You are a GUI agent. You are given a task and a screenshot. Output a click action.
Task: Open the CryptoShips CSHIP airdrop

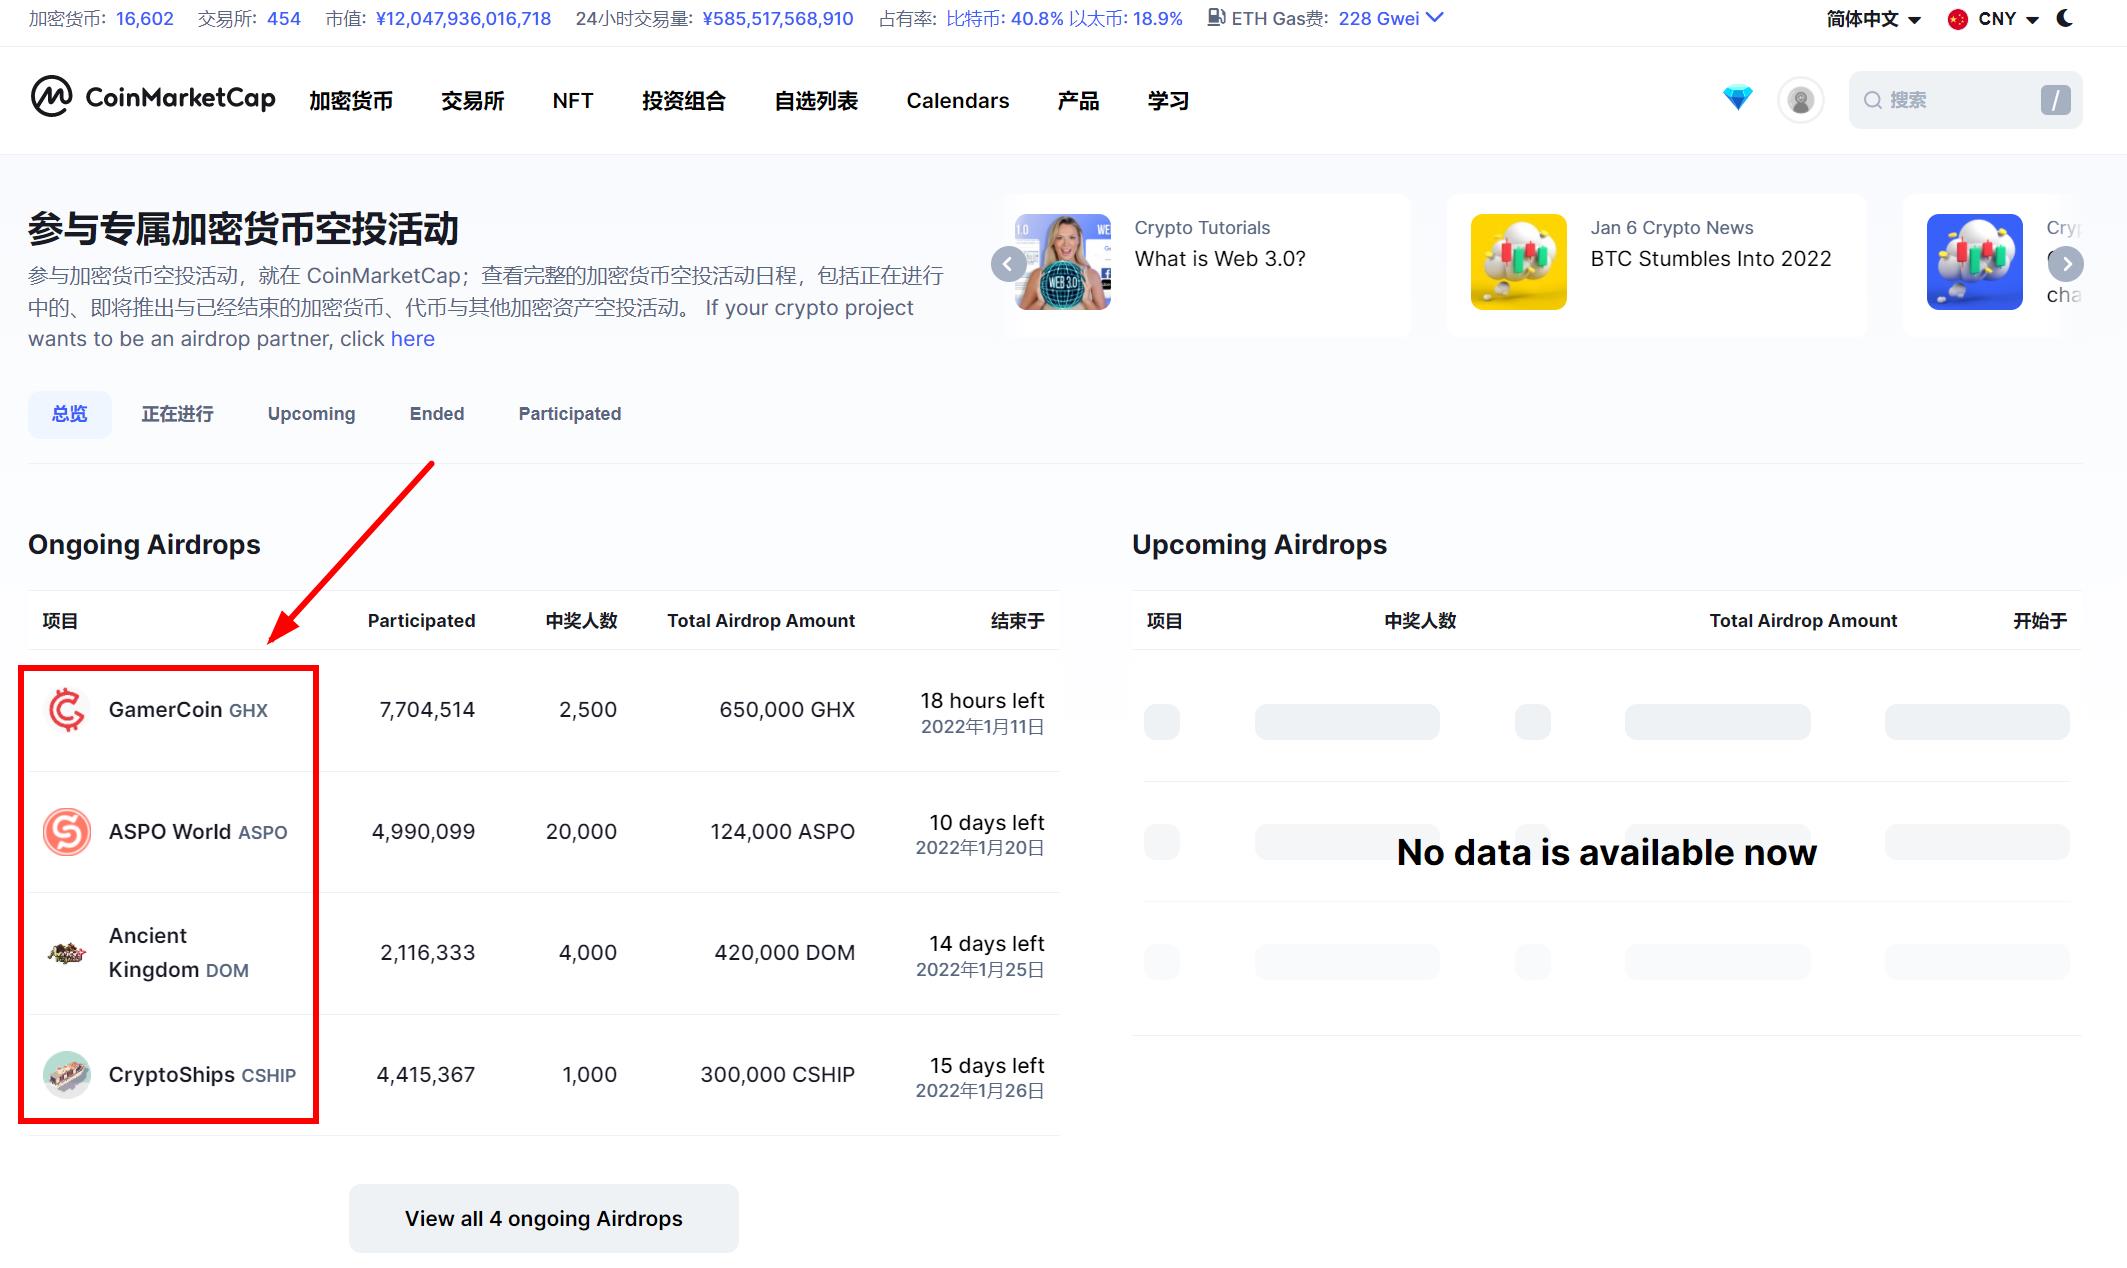[x=202, y=1075]
